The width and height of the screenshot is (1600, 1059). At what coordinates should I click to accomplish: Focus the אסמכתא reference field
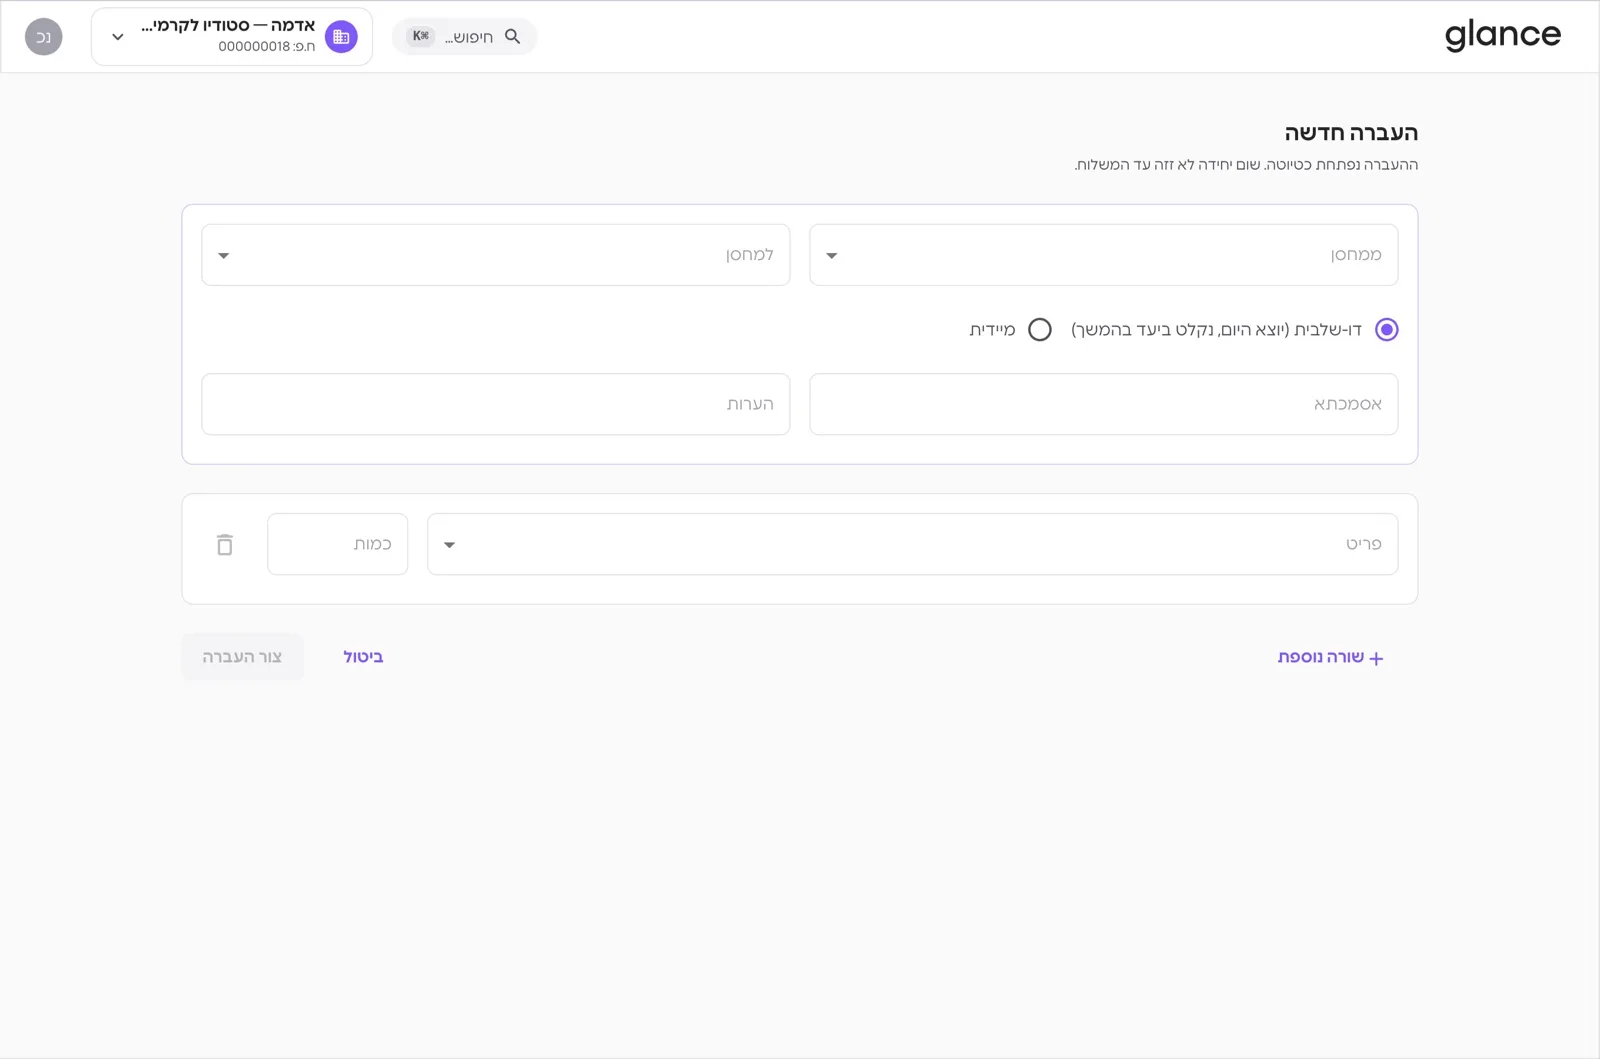click(1103, 404)
